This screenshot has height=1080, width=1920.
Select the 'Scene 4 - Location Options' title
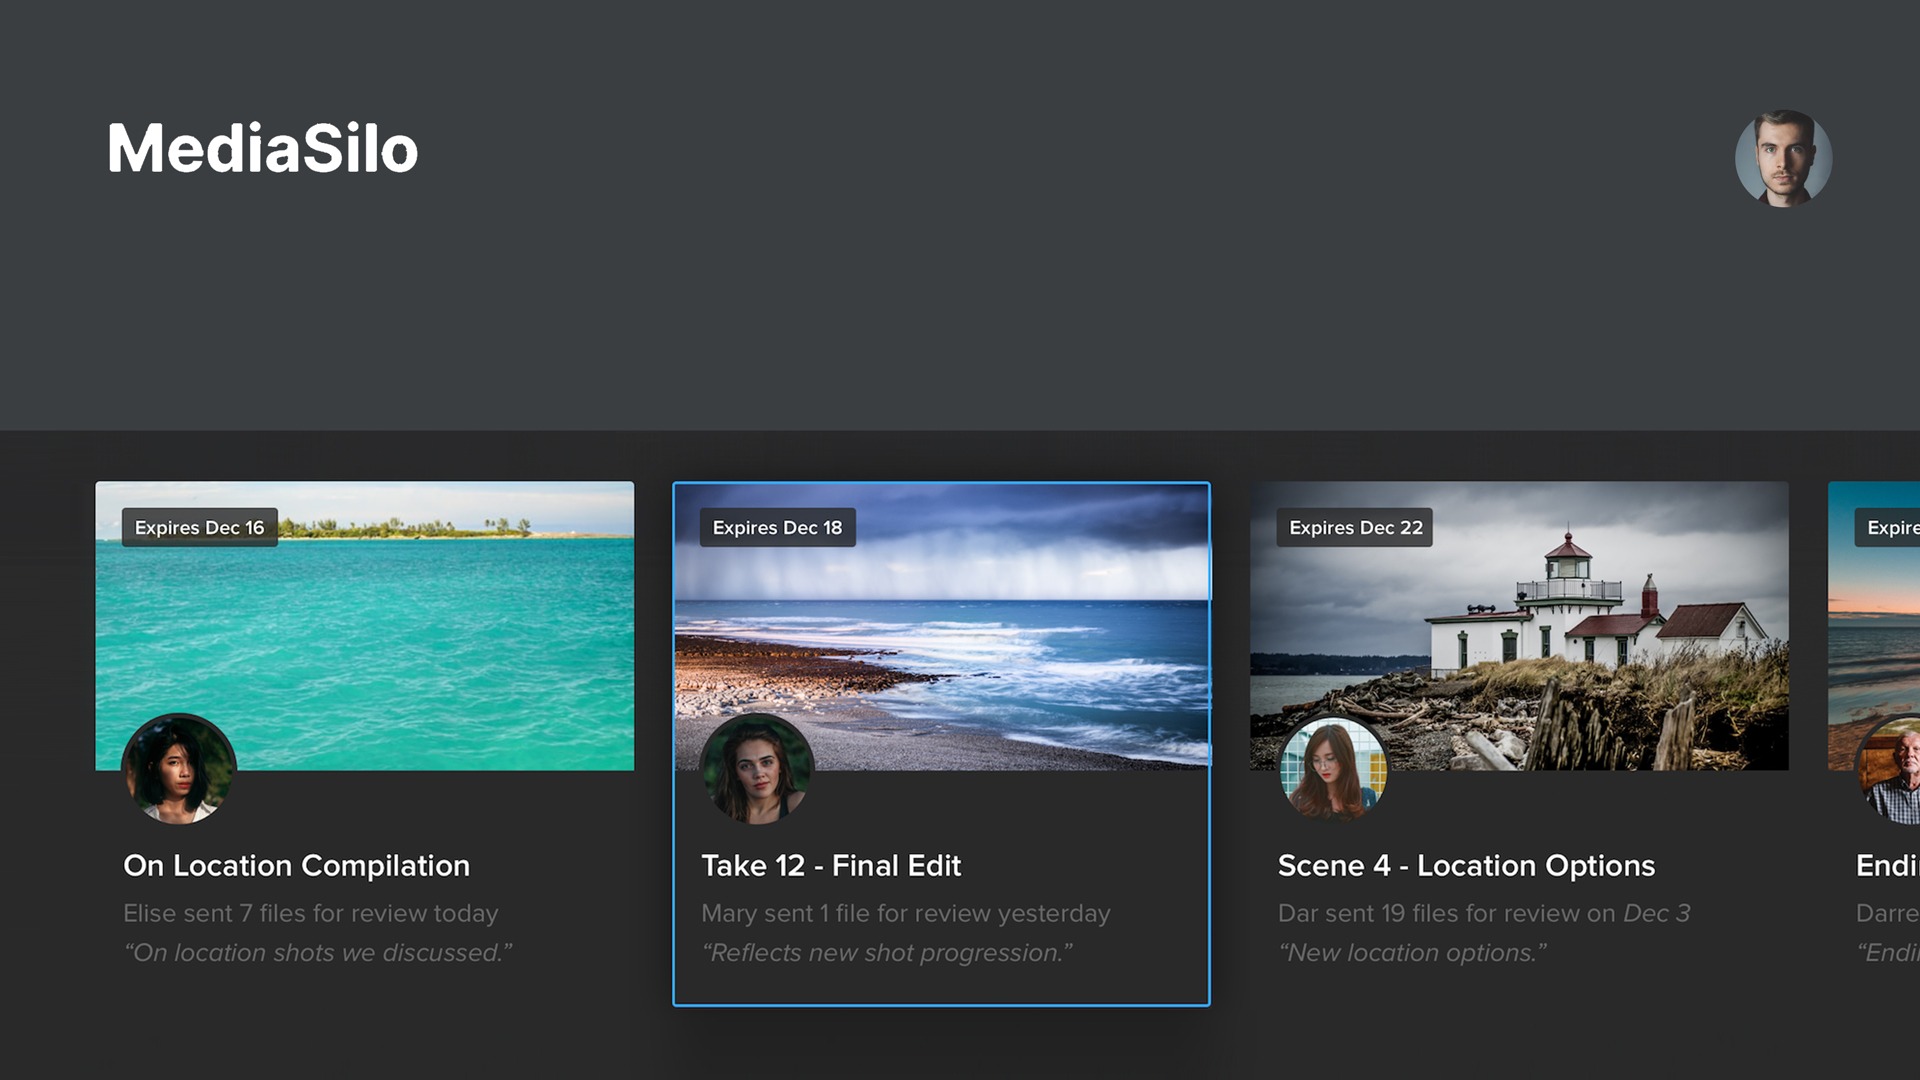pyautogui.click(x=1466, y=866)
